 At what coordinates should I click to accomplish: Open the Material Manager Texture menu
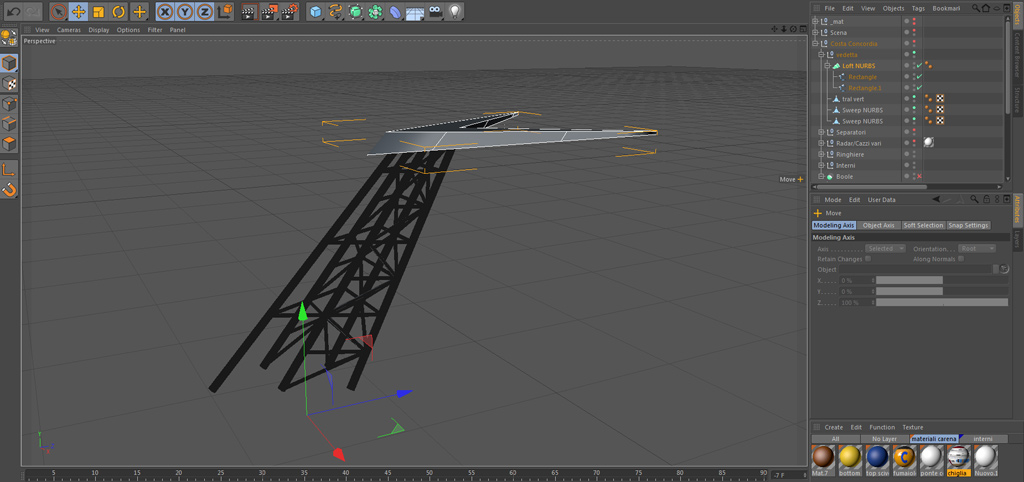point(912,427)
